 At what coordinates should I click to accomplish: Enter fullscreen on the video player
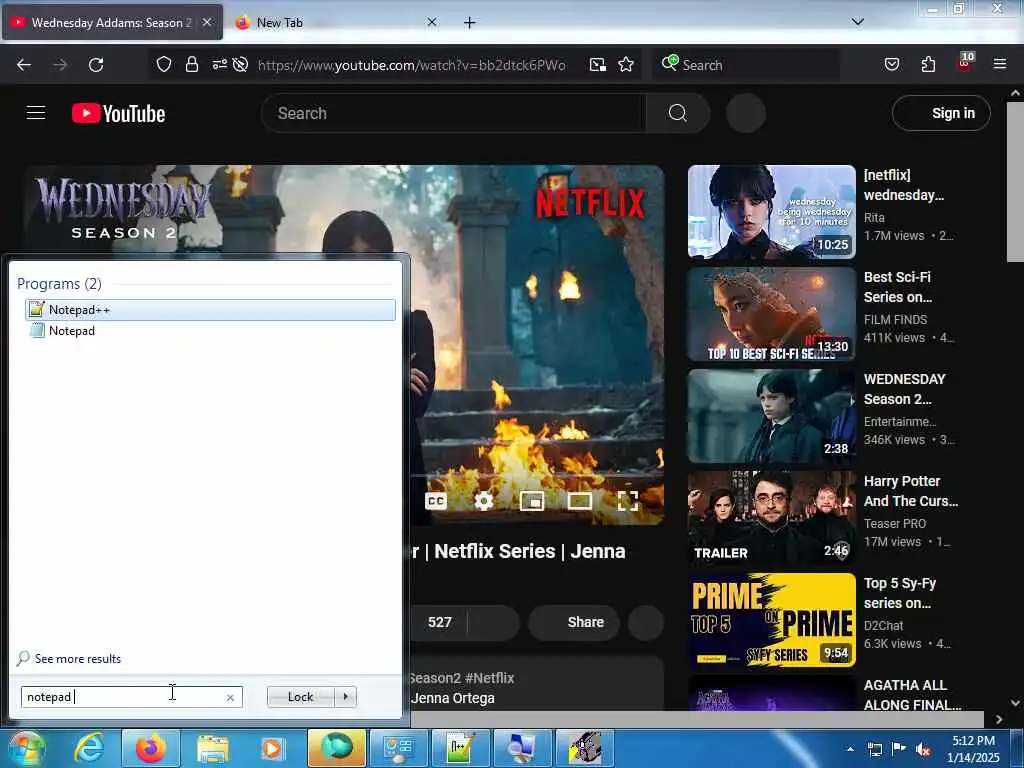coord(628,501)
